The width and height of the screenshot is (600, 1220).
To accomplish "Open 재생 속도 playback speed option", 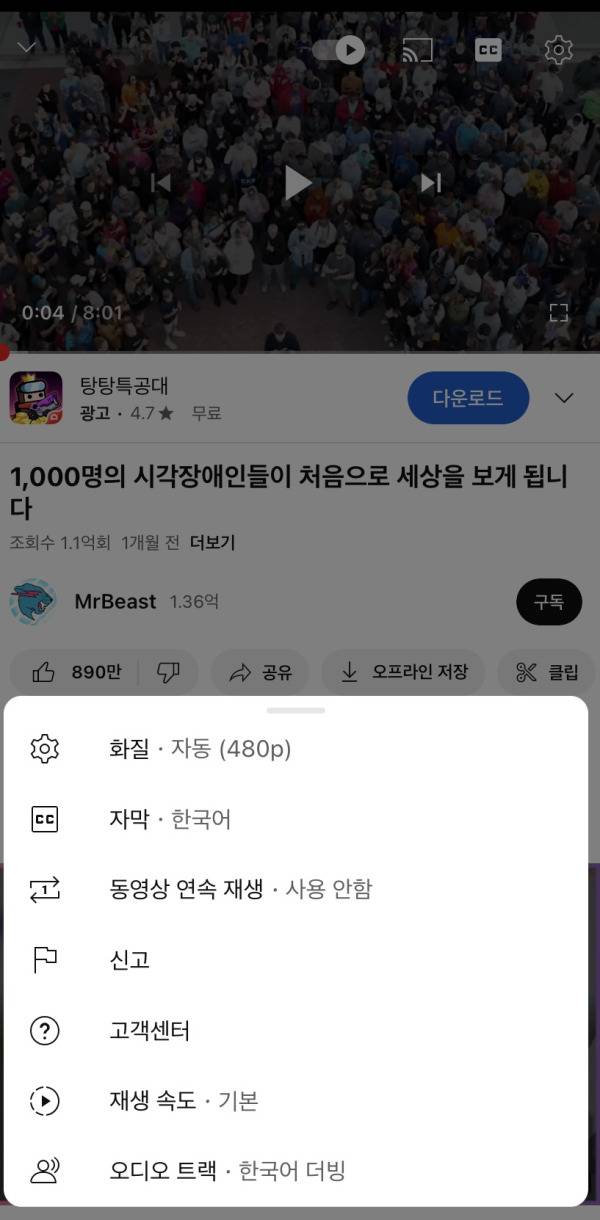I will [296, 1101].
